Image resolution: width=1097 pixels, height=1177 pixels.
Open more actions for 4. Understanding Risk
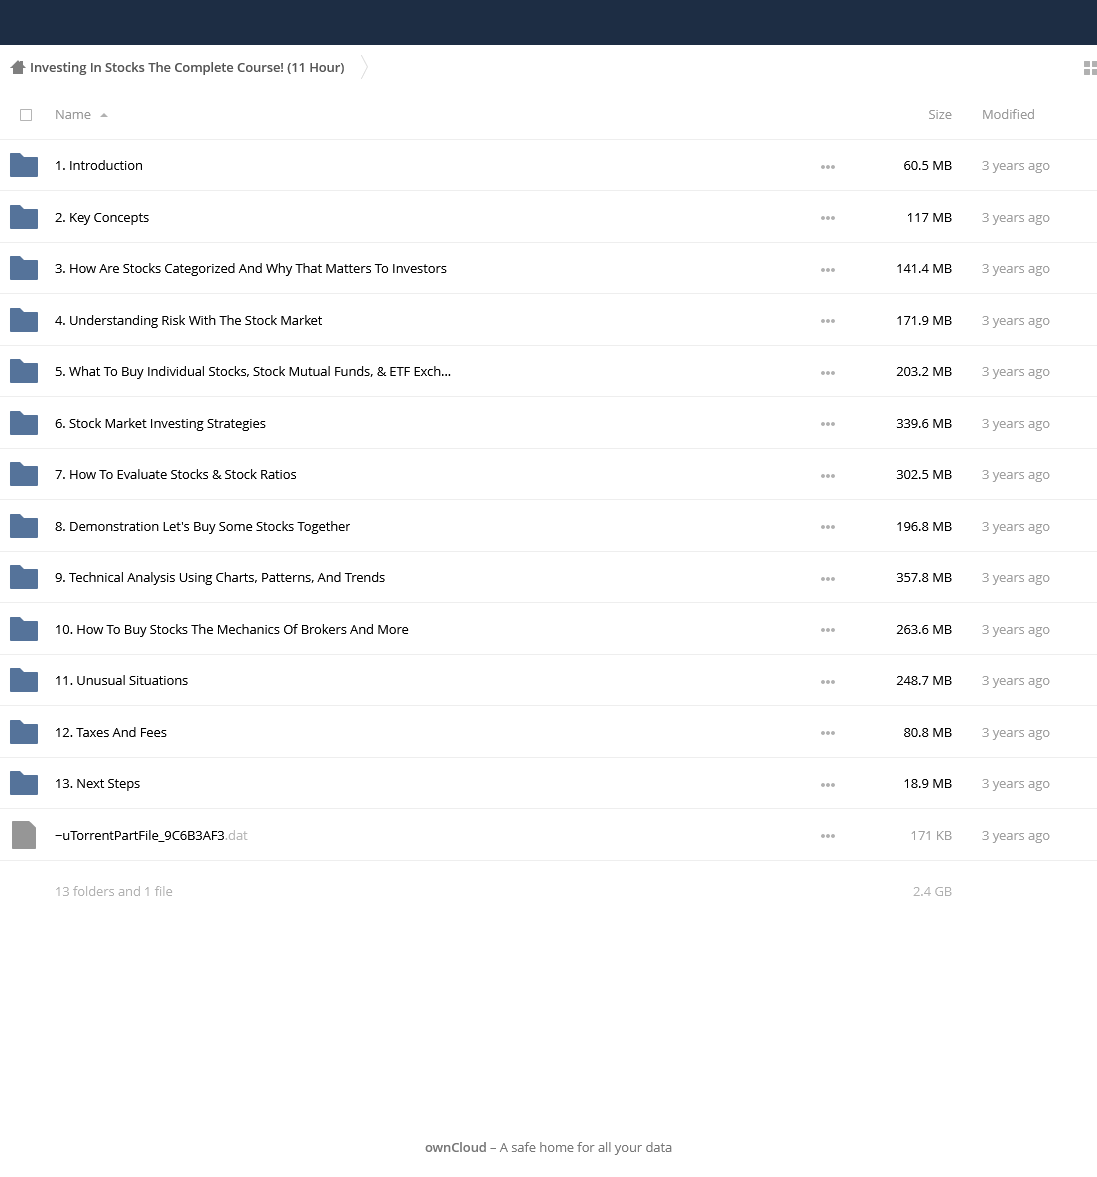tap(827, 321)
